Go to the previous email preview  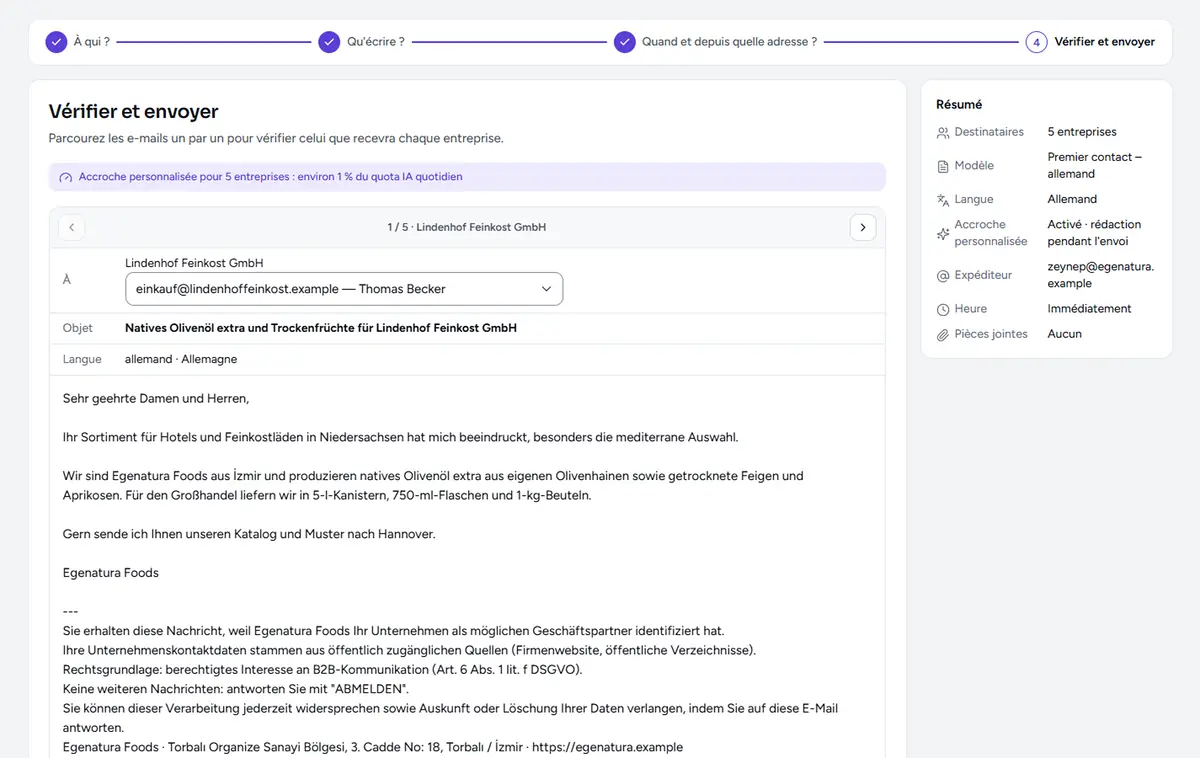tap(71, 227)
